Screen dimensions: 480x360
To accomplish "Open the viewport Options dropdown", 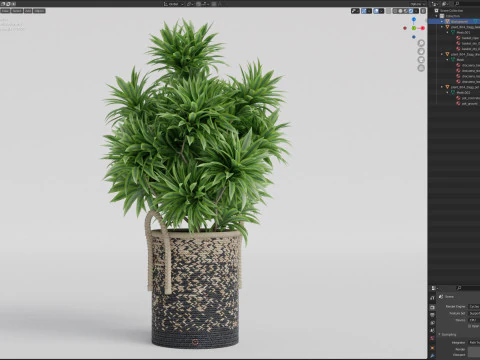I will 417,4.
